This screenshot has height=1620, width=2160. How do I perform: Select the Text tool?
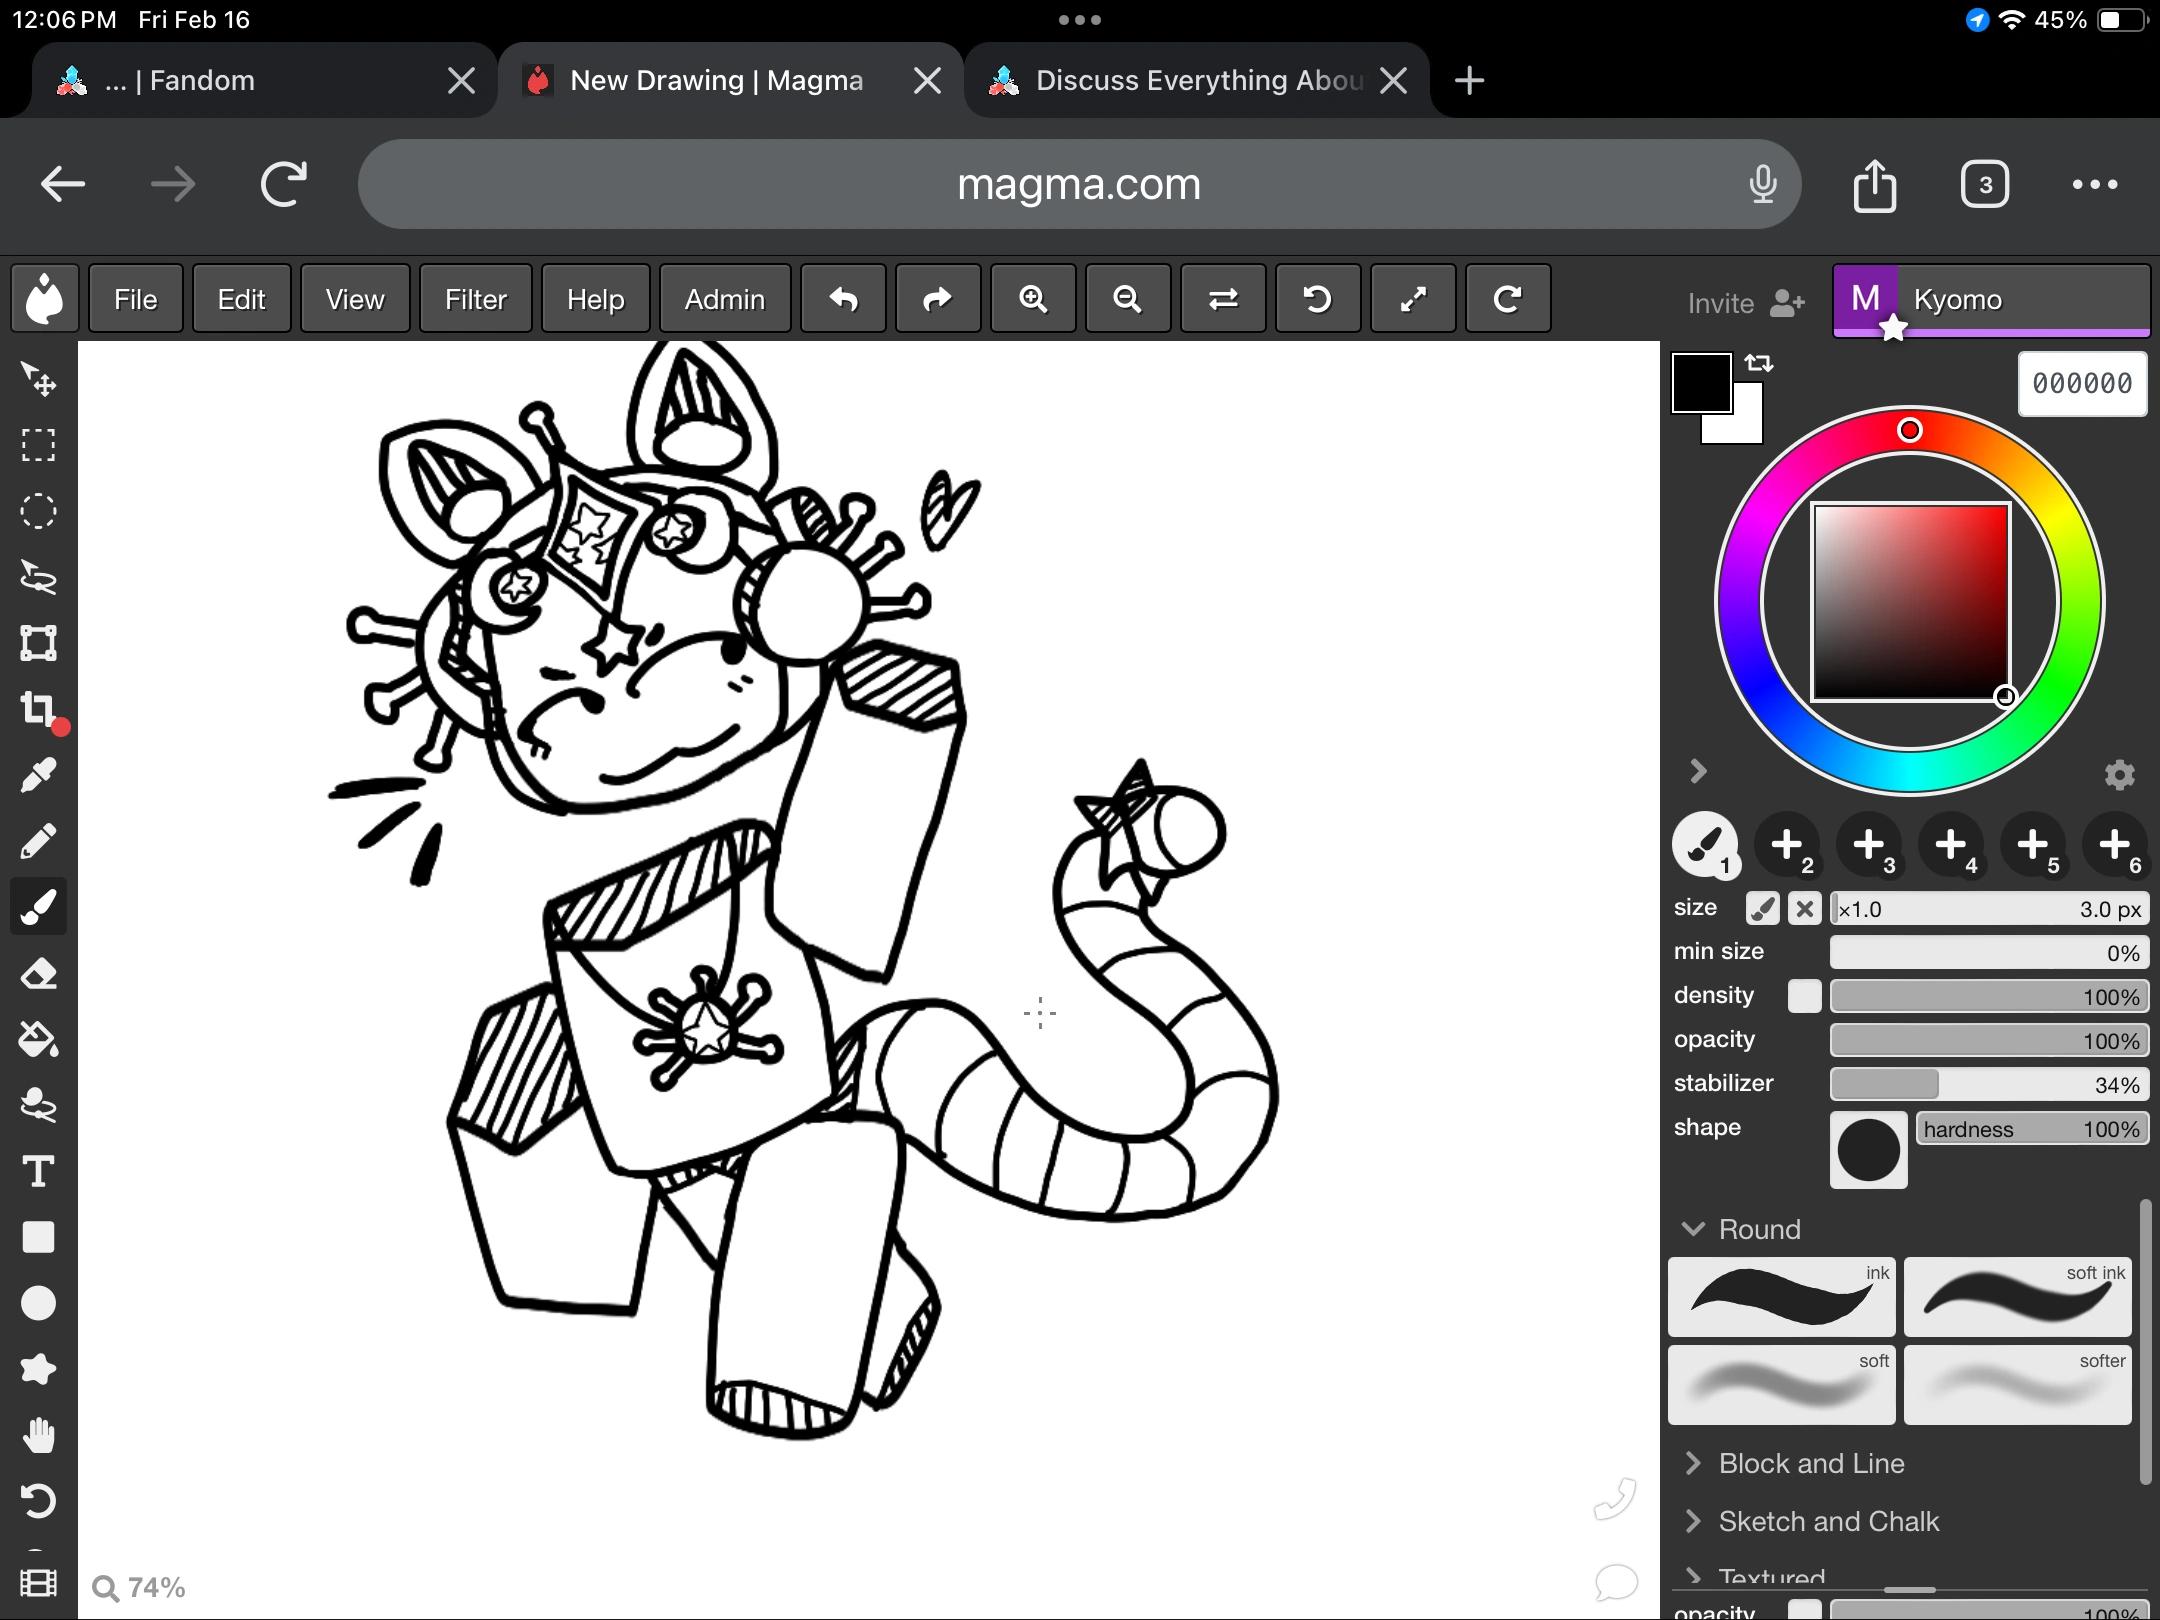38,1171
